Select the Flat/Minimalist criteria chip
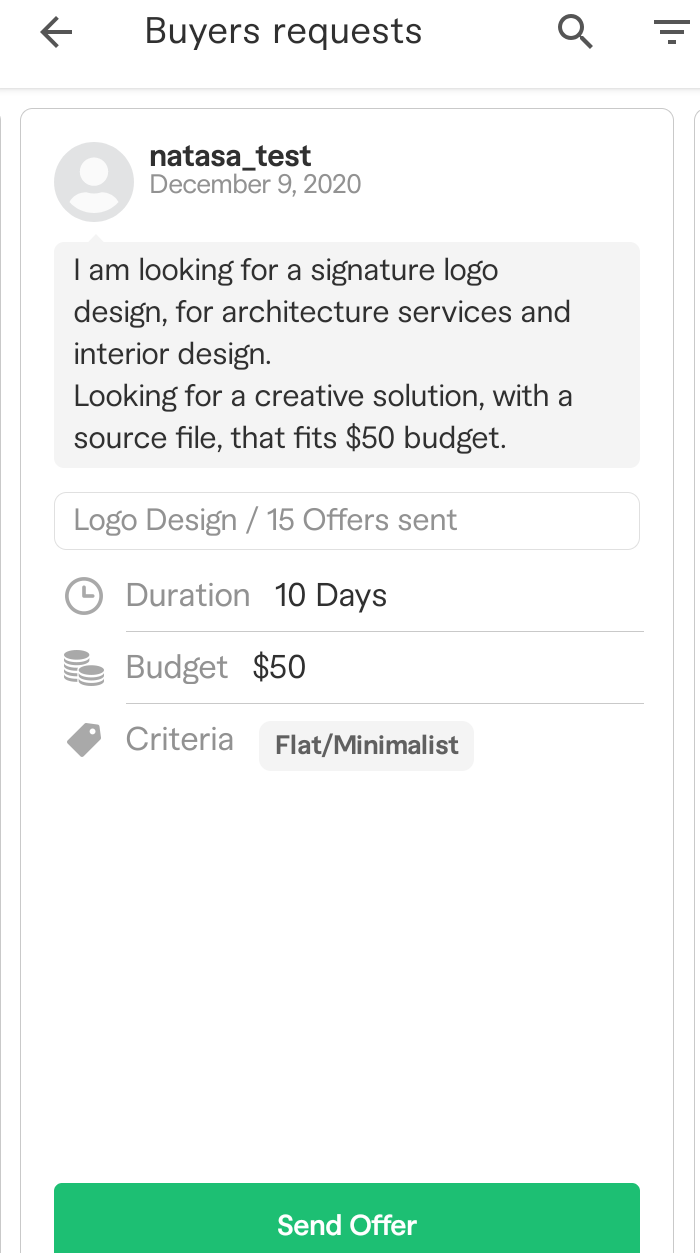Screen dimensions: 700x1253 (x=366, y=746)
